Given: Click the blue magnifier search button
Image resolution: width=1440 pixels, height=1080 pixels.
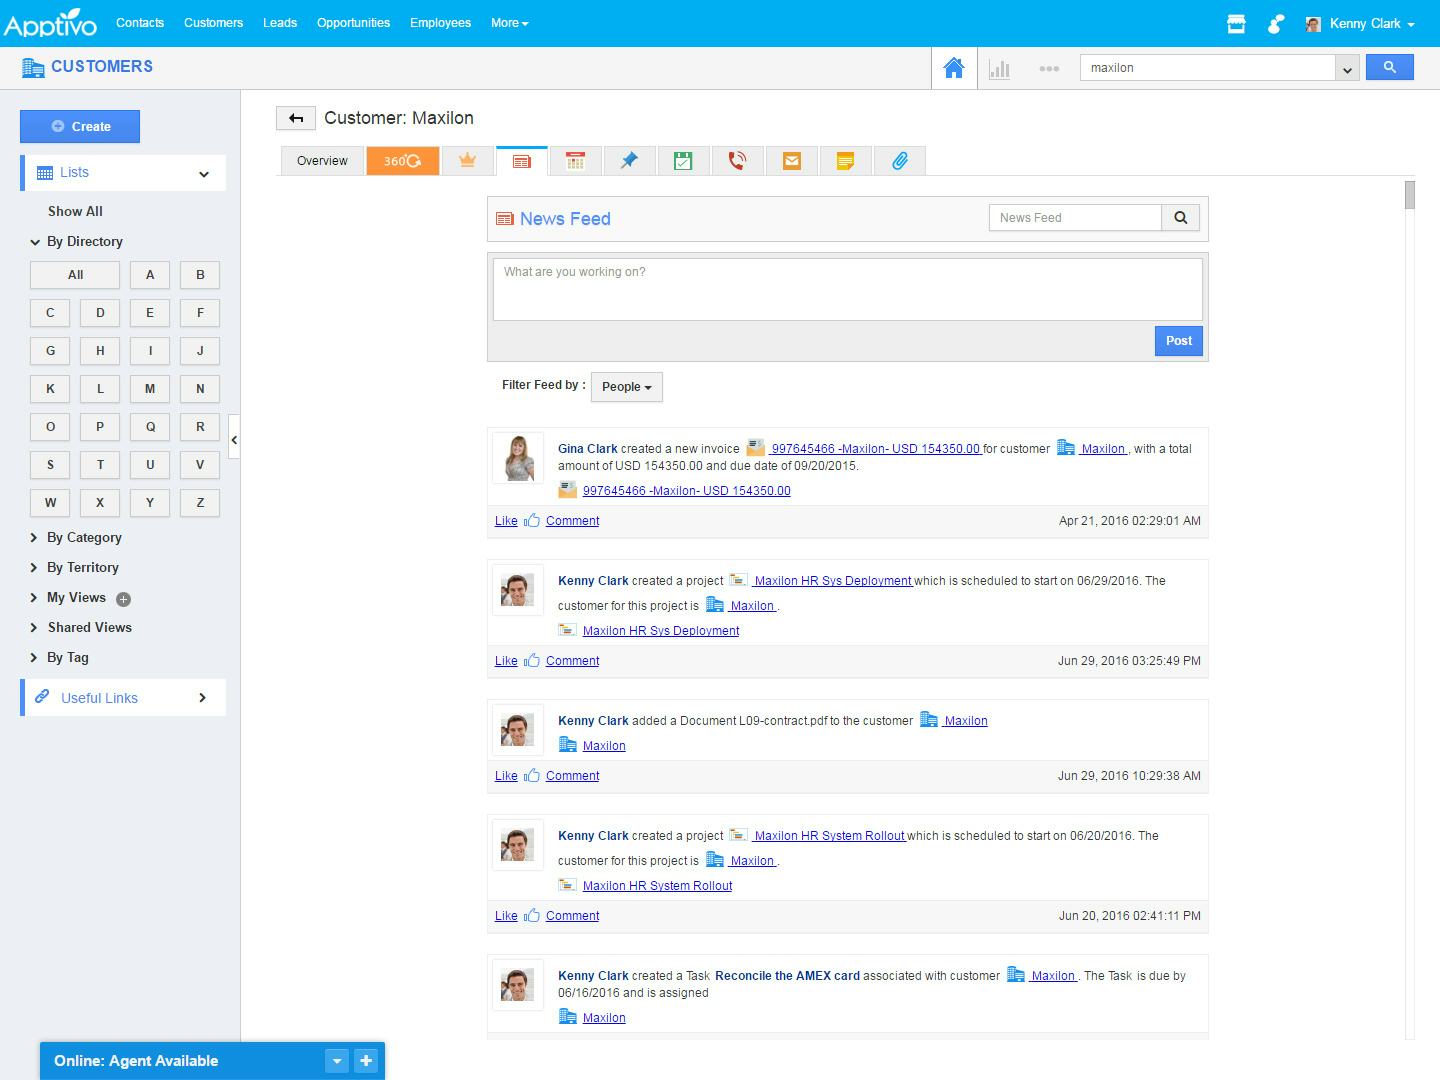Looking at the screenshot, I should 1389,67.
